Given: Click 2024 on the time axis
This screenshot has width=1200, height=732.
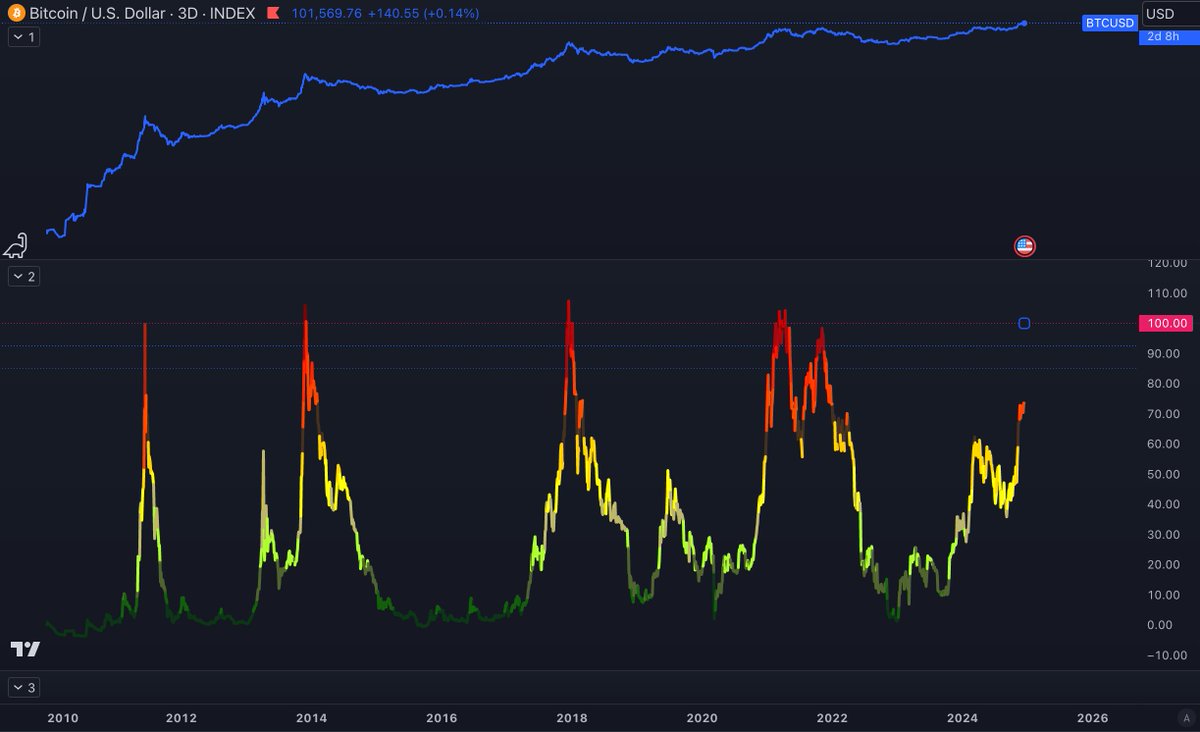Looking at the screenshot, I should tap(962, 718).
